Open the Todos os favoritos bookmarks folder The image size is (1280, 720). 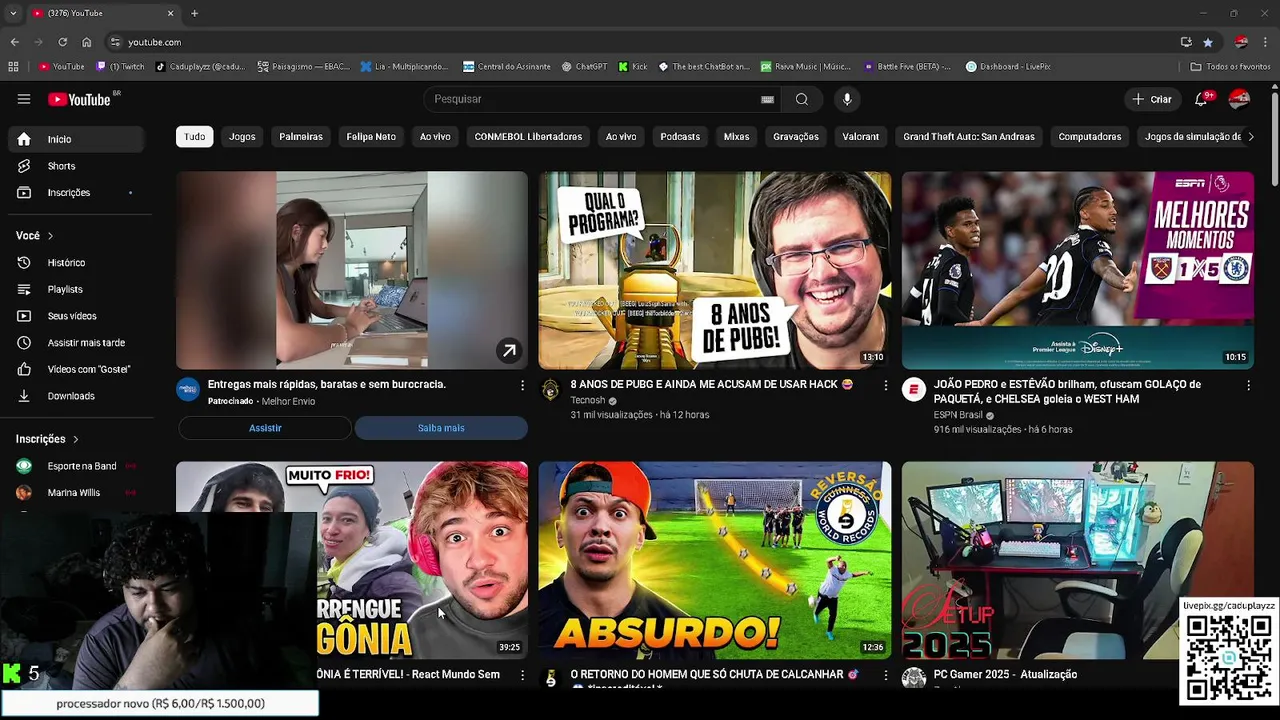1230,67
